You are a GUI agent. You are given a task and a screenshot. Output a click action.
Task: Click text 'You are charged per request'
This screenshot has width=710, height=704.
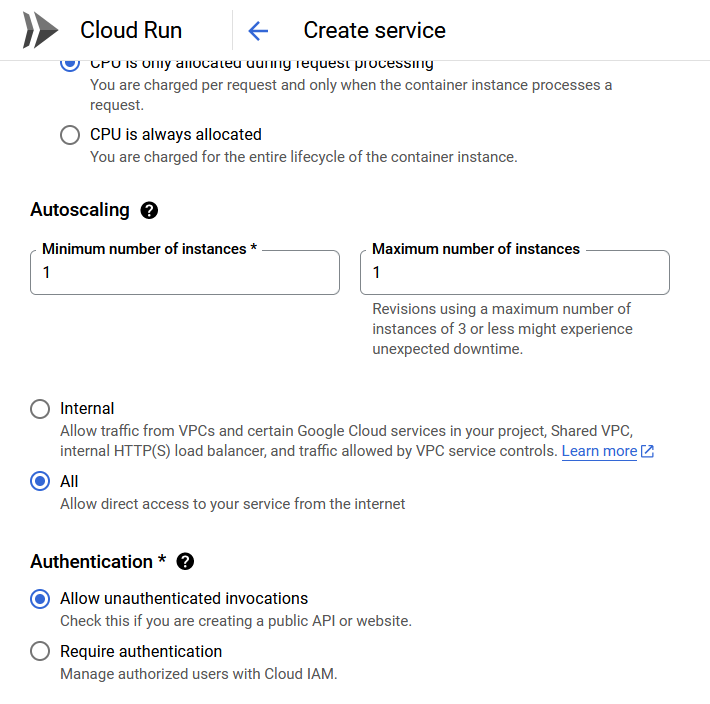click(183, 85)
